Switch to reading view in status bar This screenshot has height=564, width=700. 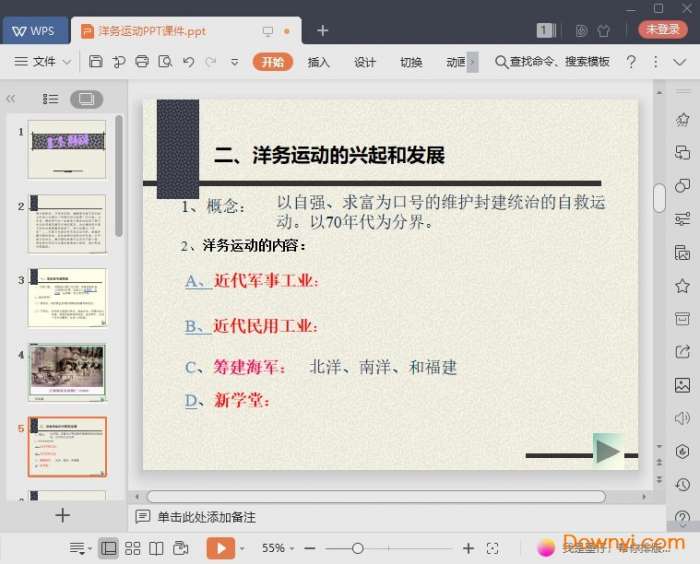[156, 548]
